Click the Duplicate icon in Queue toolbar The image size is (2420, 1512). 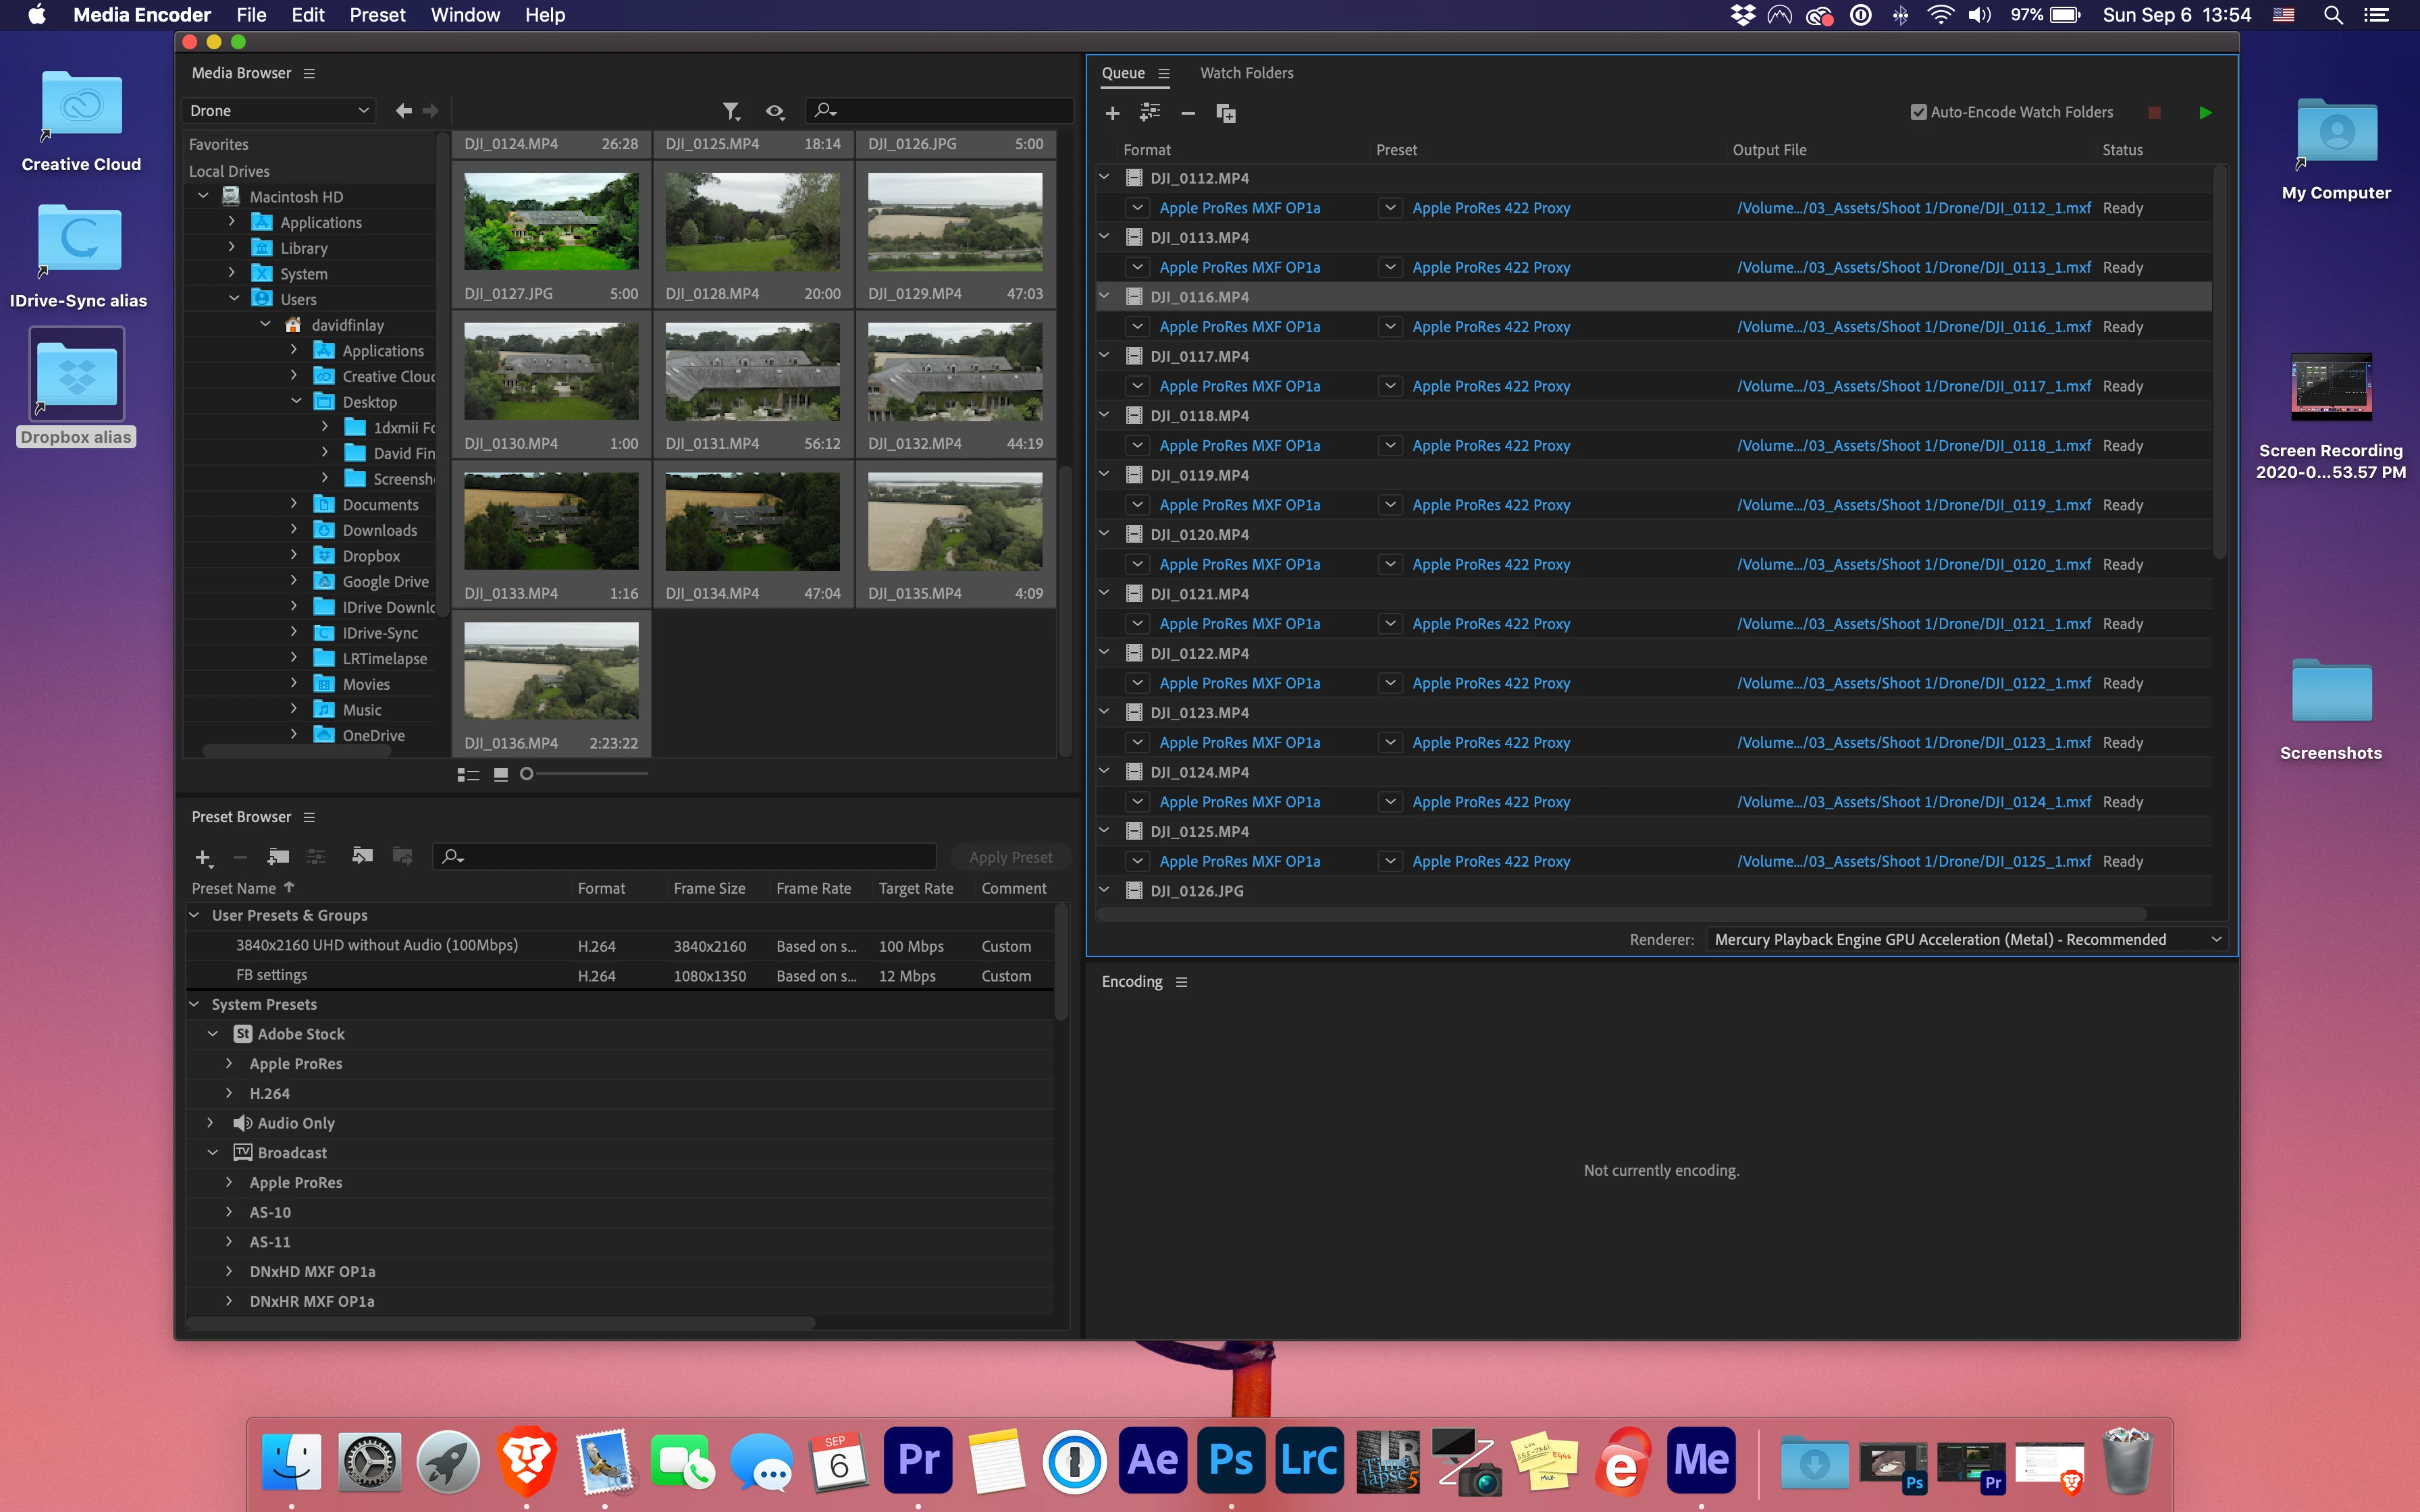1225,113
